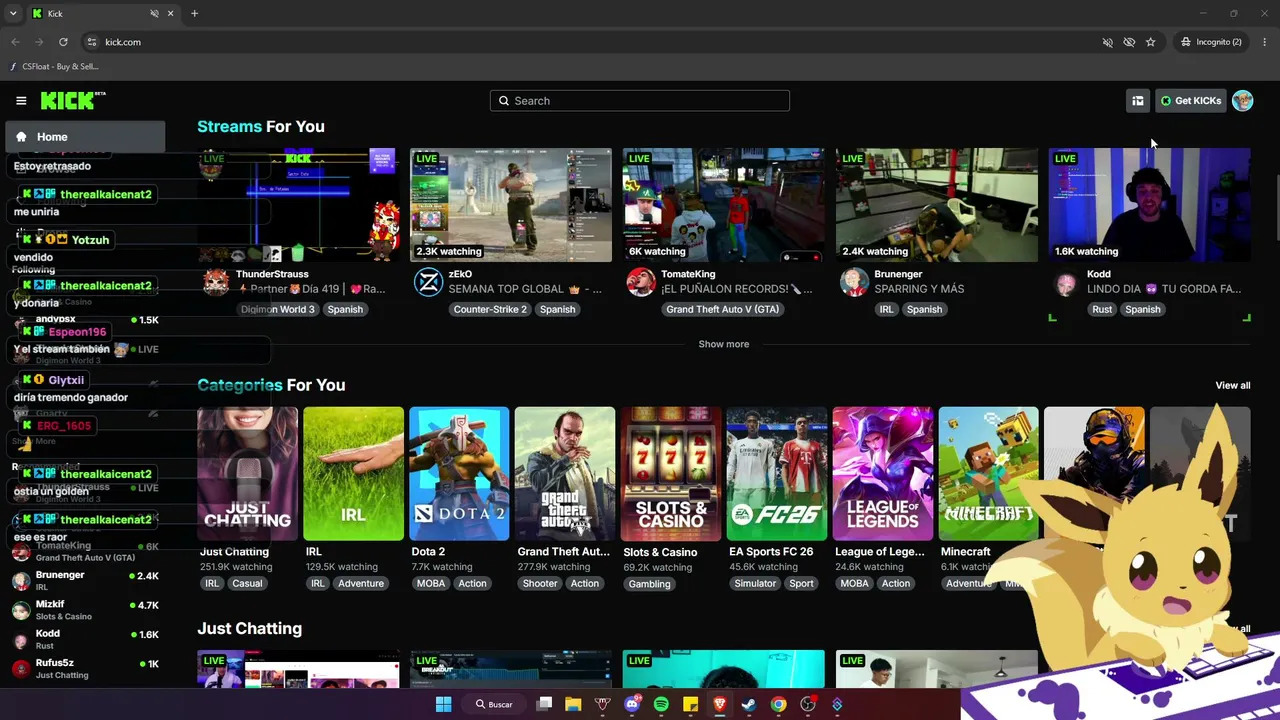Open the user profile avatar menu
Image resolution: width=1280 pixels, height=720 pixels.
tap(1242, 100)
